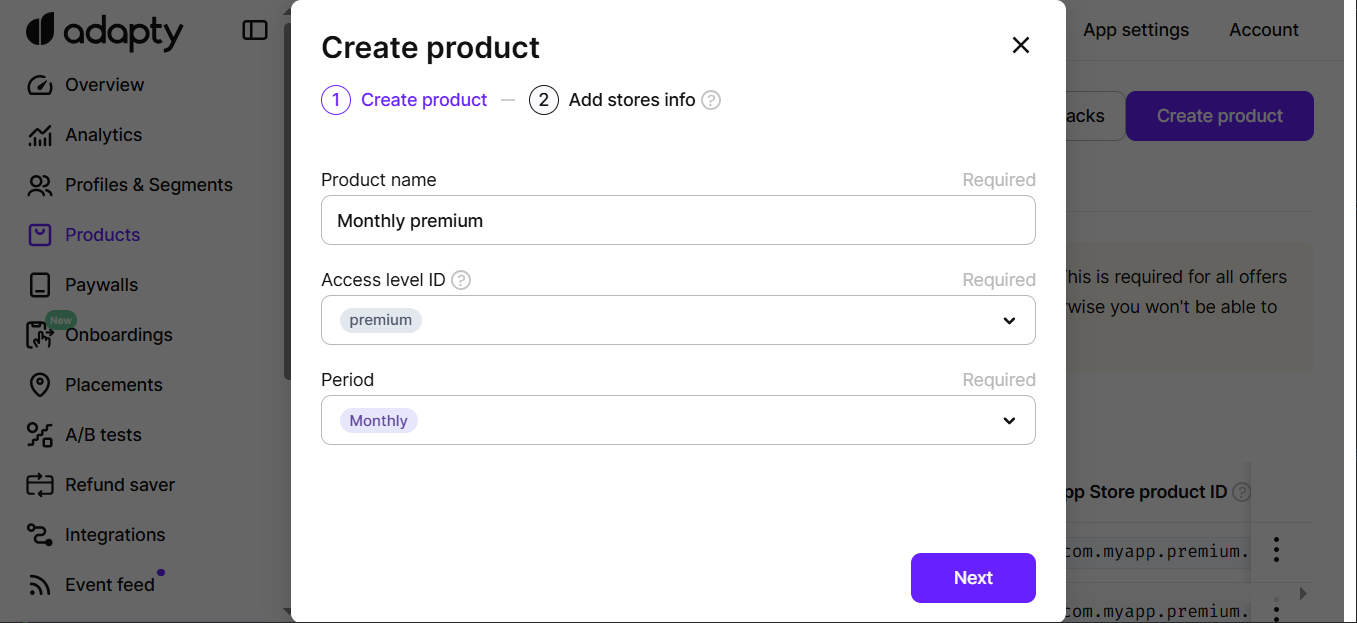Expand the Period dropdown chevron

pyautogui.click(x=1009, y=421)
